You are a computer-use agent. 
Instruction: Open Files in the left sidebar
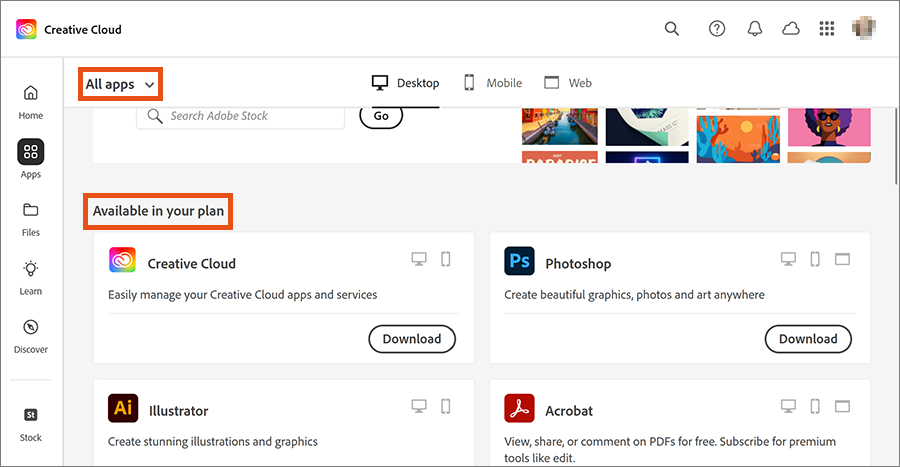(31, 218)
